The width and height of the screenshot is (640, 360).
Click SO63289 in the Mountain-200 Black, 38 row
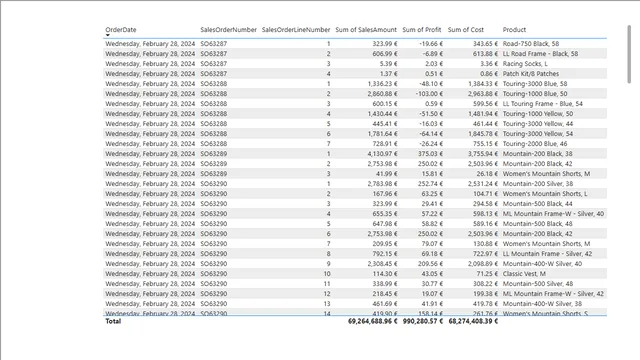[213, 154]
